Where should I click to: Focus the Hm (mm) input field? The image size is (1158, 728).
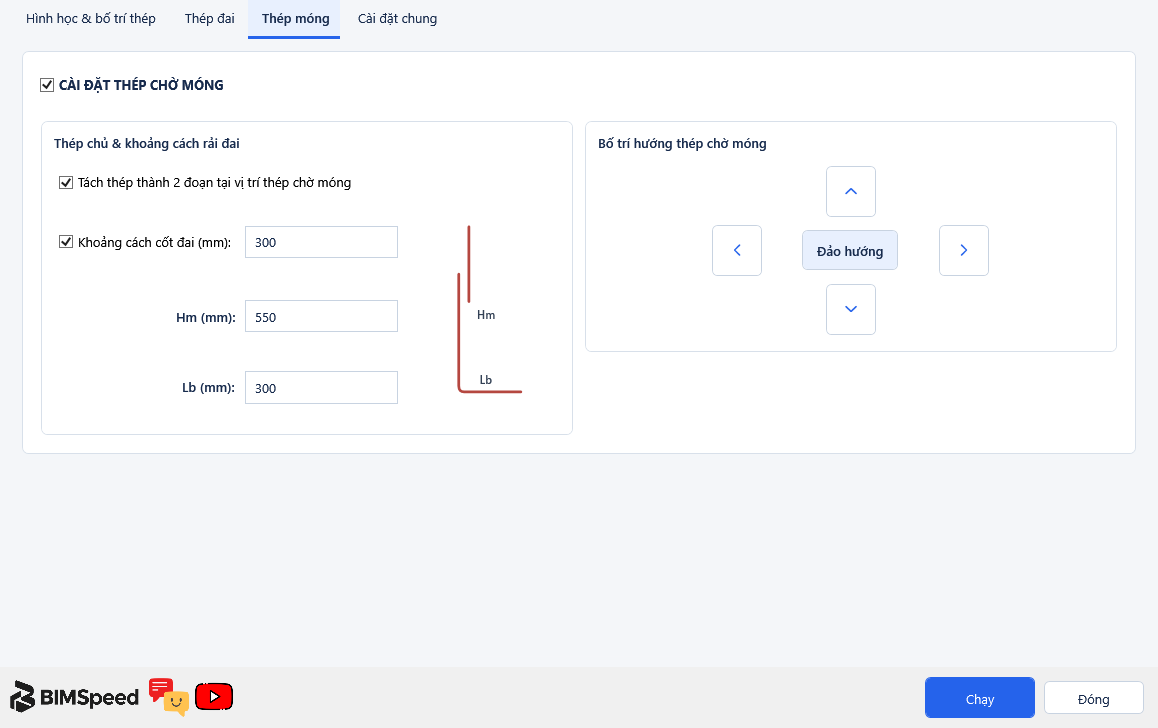click(x=321, y=316)
